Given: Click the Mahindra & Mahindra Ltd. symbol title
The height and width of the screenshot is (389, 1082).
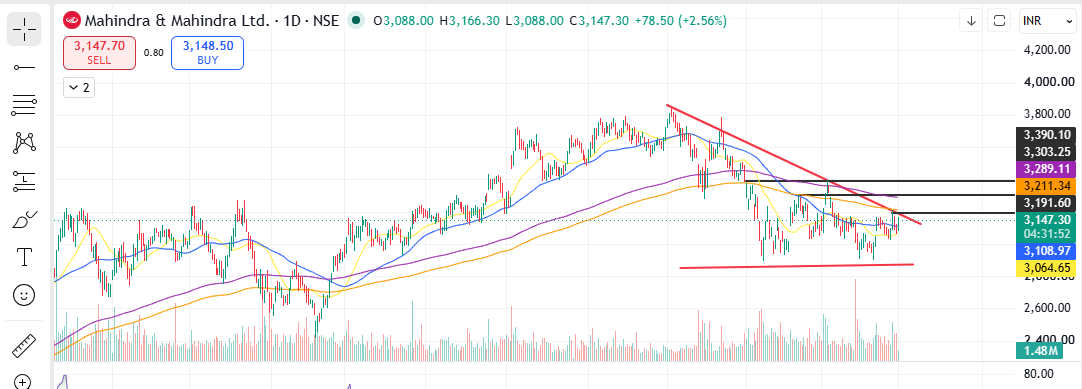Looking at the screenshot, I should click(x=177, y=21).
